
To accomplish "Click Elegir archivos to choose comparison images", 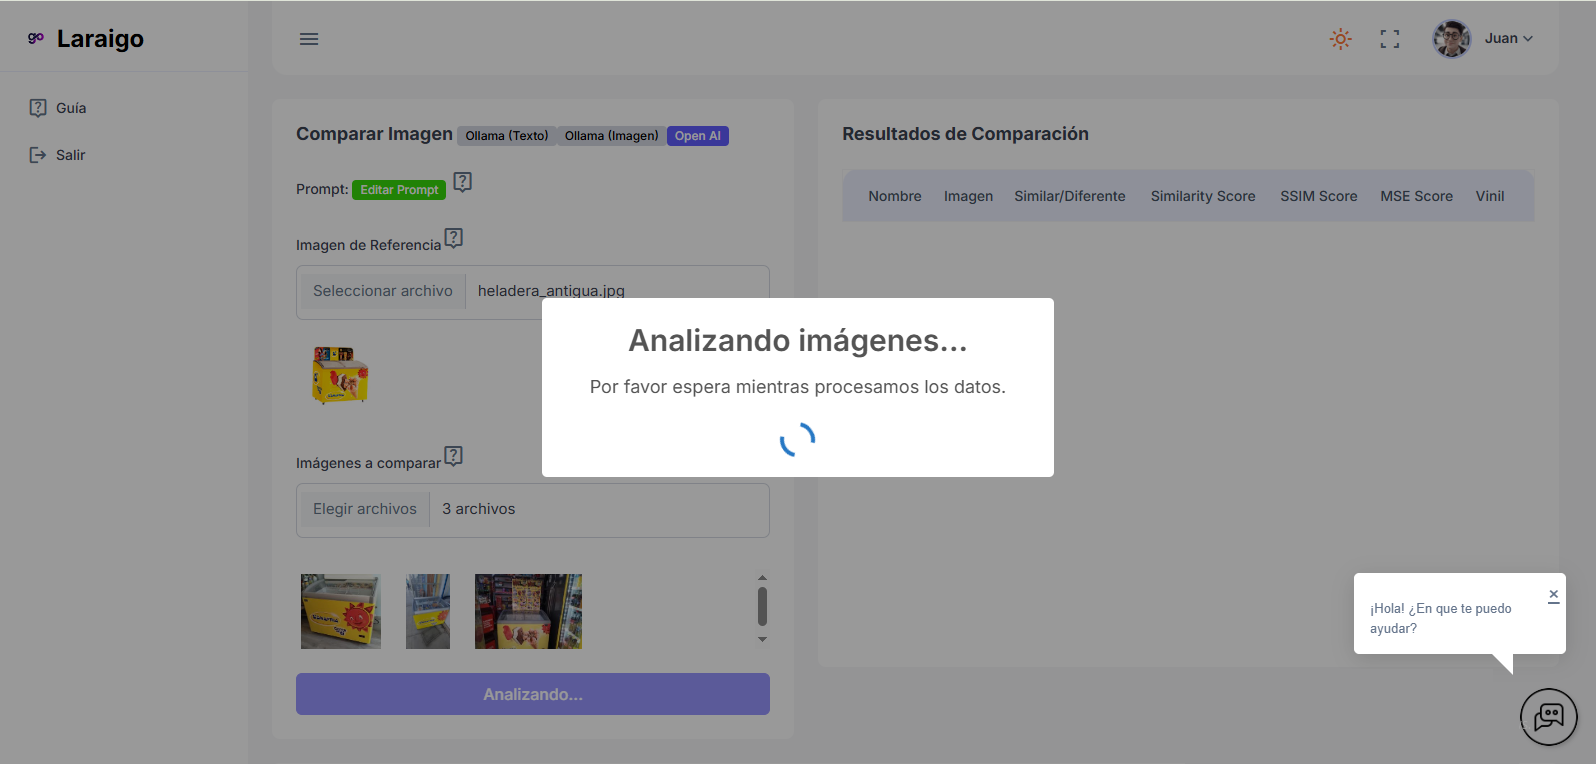I will click(x=365, y=509).
